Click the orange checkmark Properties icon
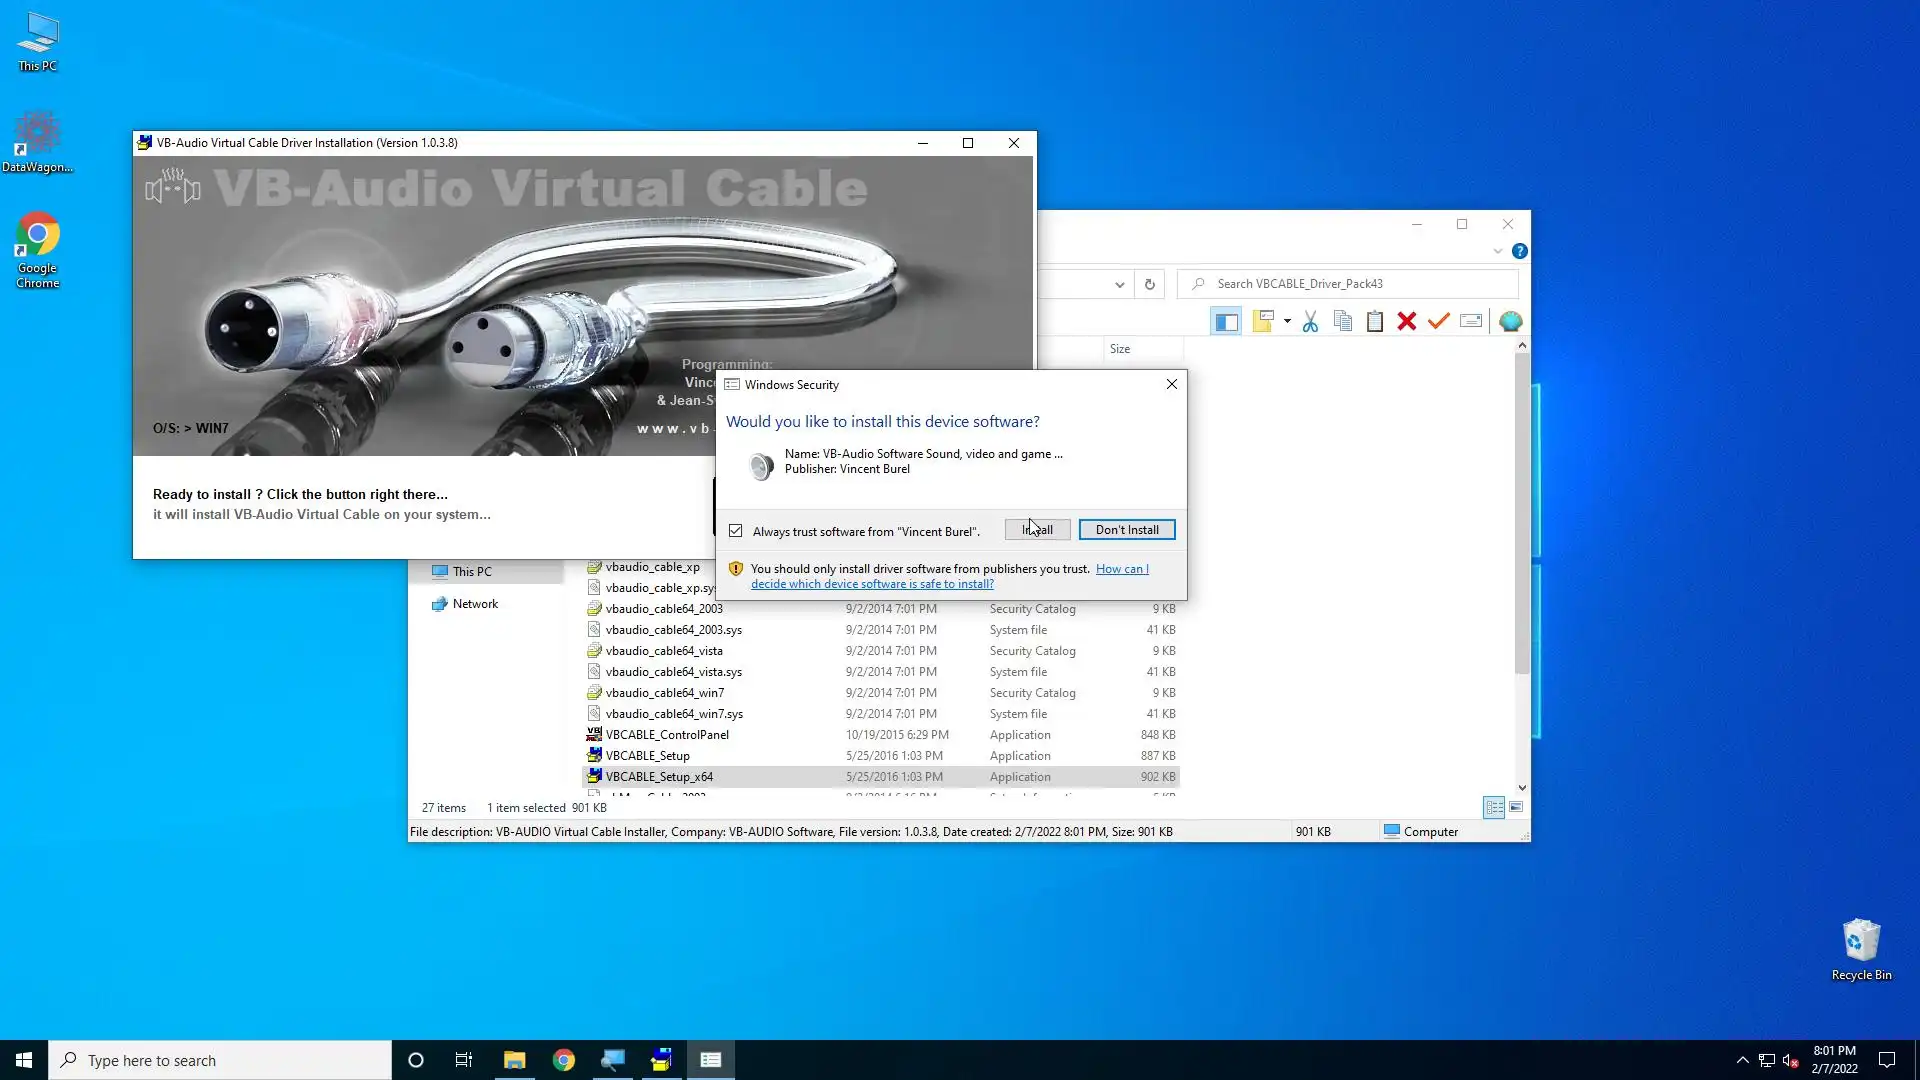This screenshot has width=1920, height=1080. (x=1439, y=321)
